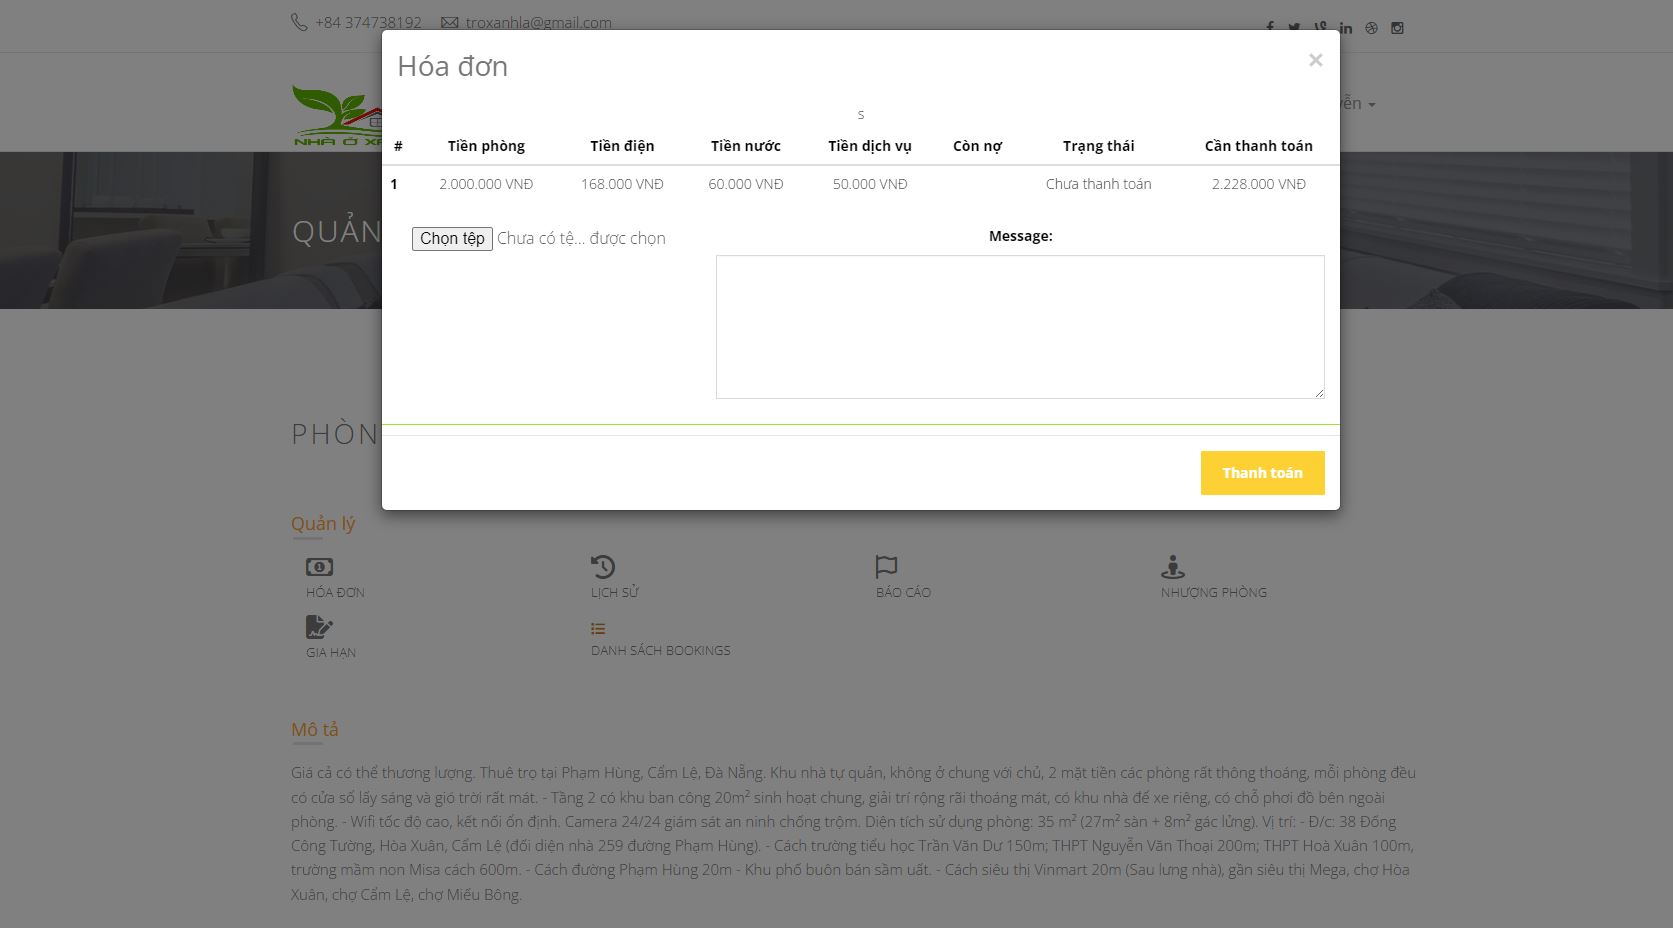Click the Dribbble ball icon

tap(1371, 28)
